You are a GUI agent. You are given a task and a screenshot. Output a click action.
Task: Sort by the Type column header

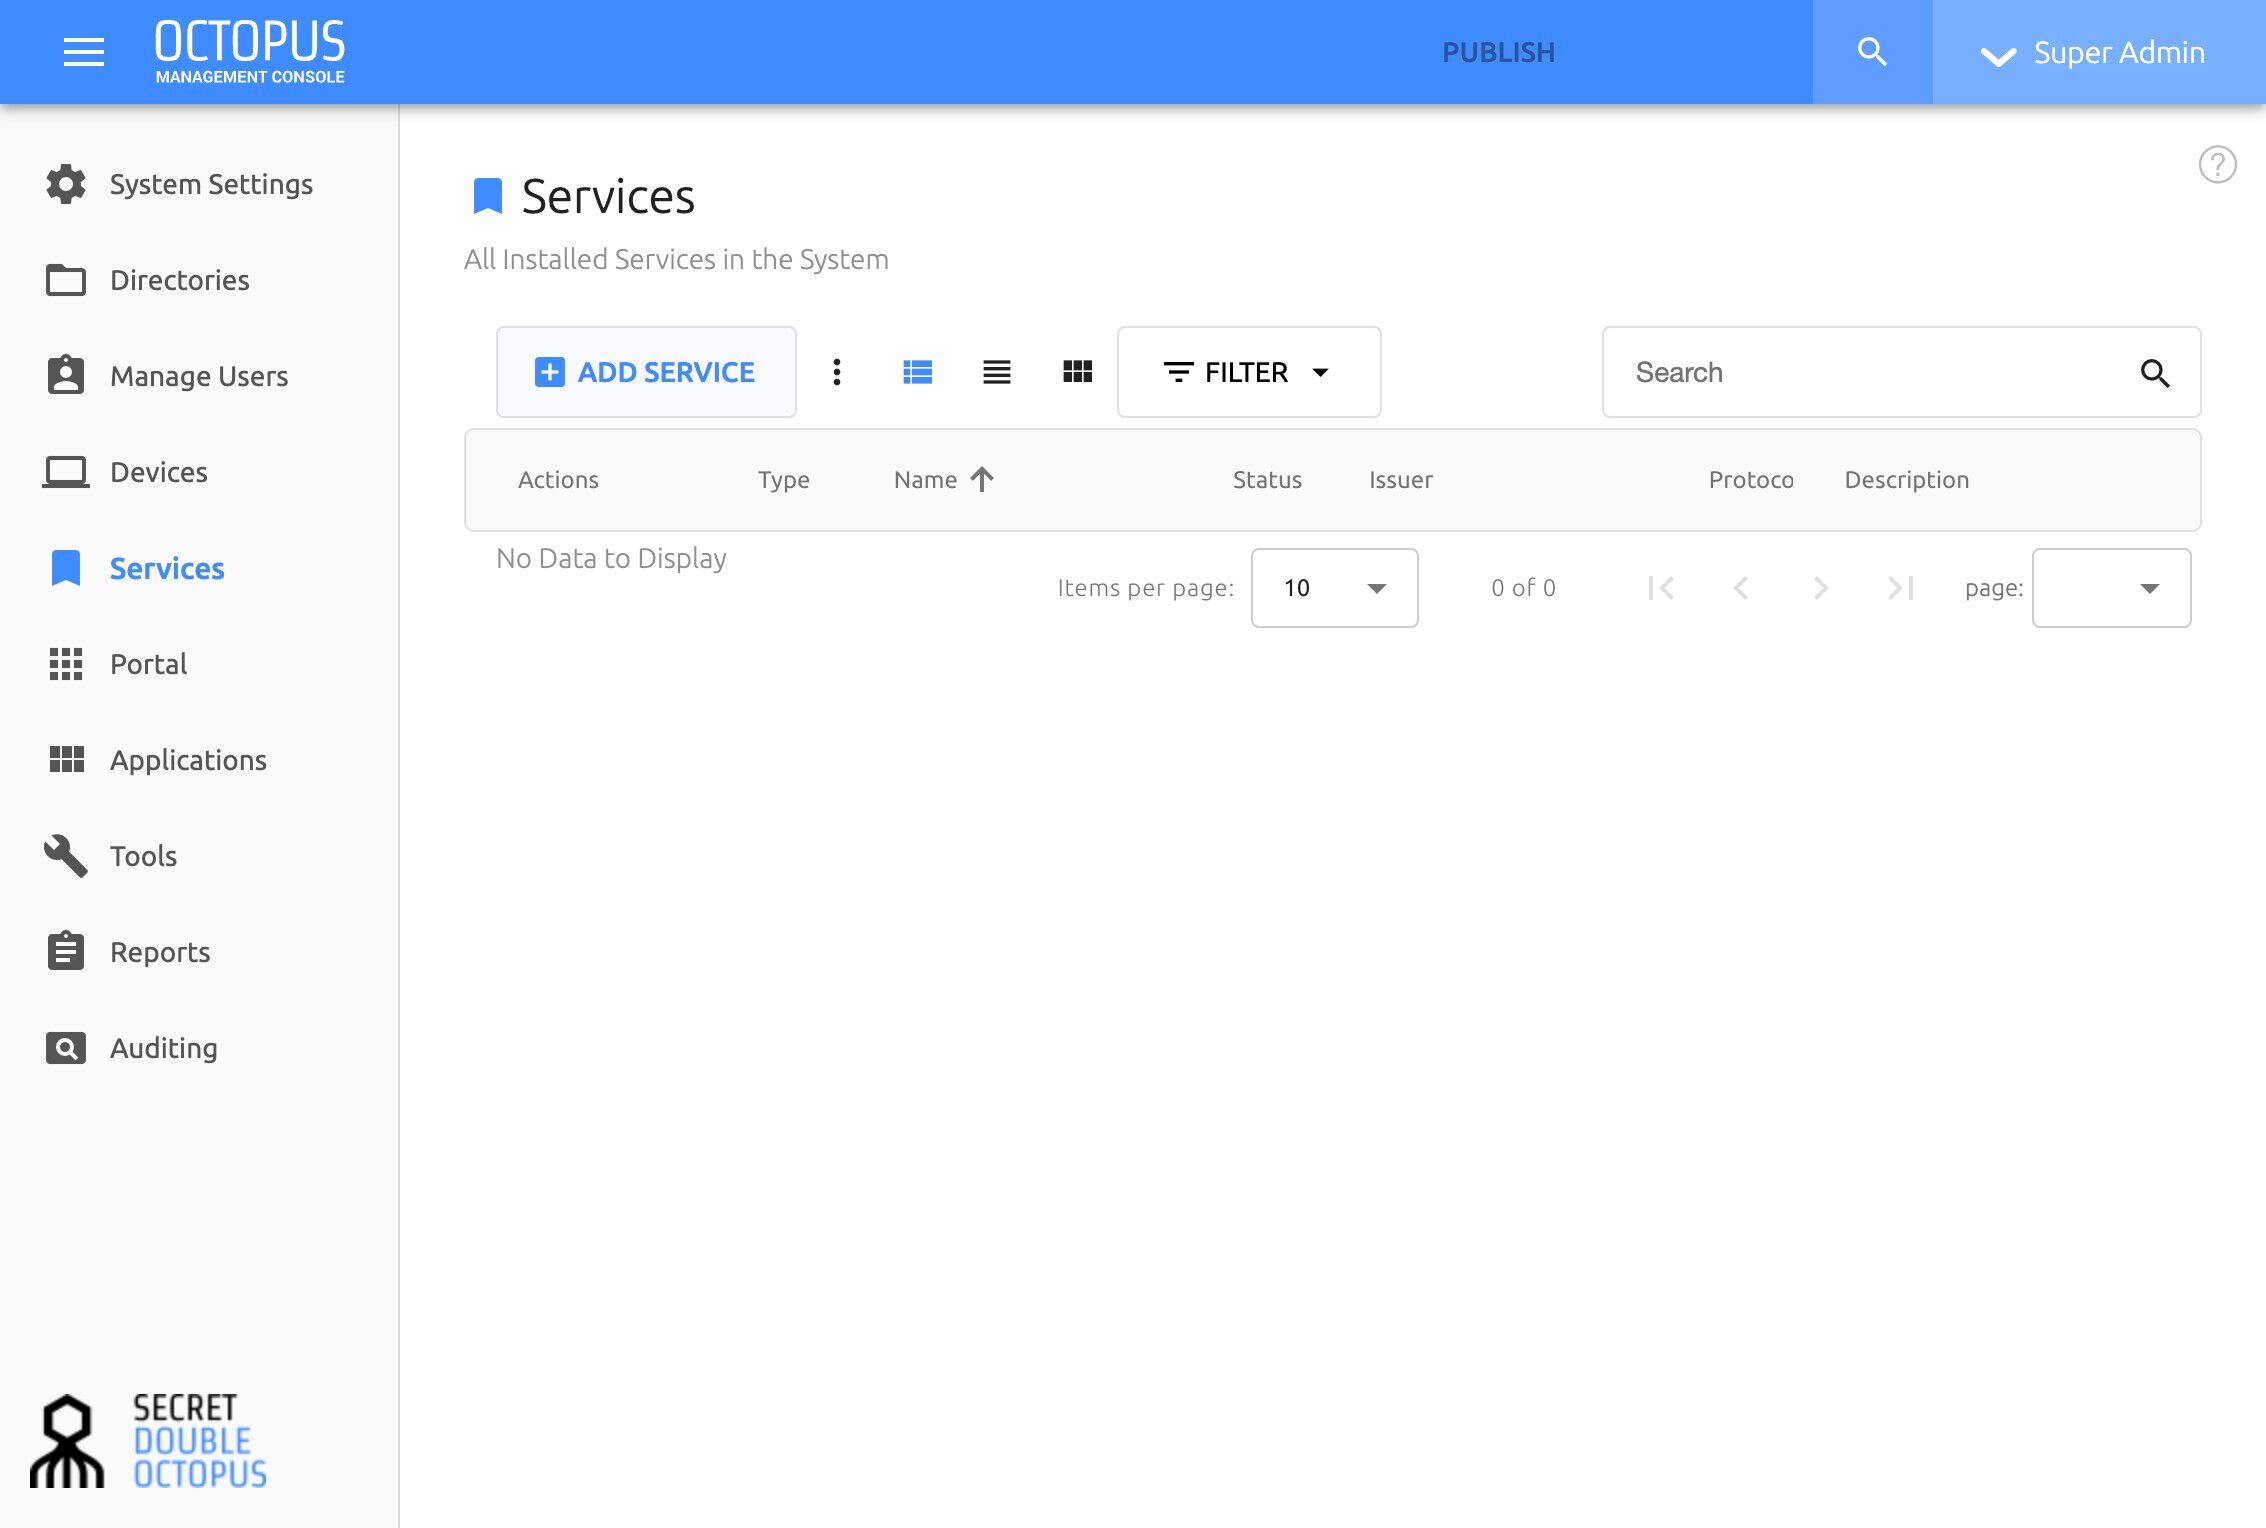coord(784,480)
